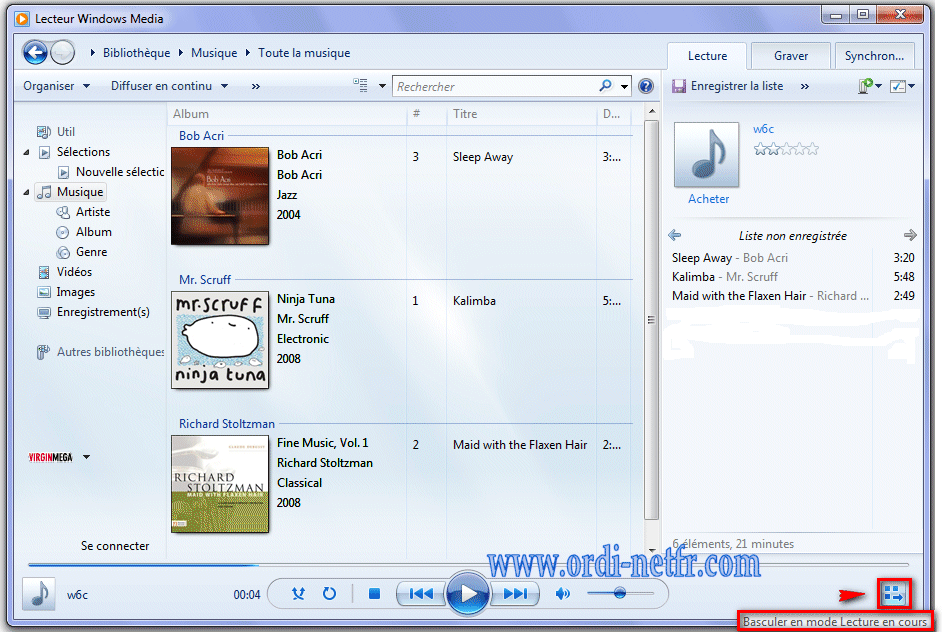Viewport: 942px width, 632px height.
Task: Click the search magnifier icon
Action: pyautogui.click(x=606, y=86)
